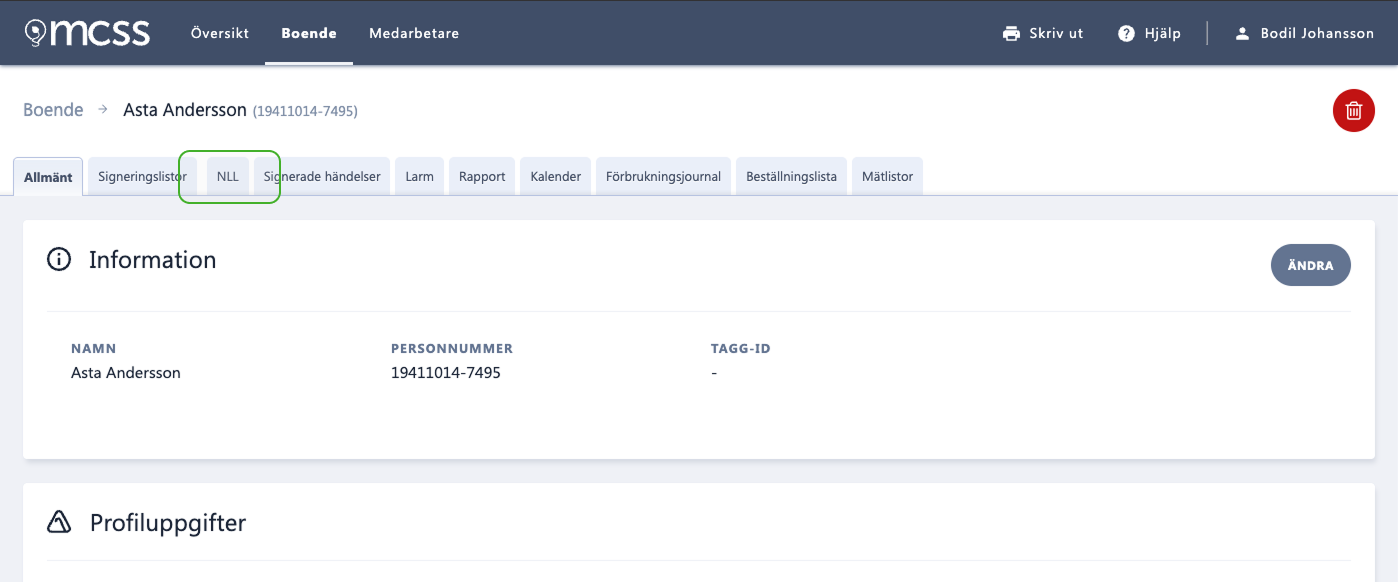Switch to the Signeringslistor tab
This screenshot has width=1398, height=582.
click(142, 177)
